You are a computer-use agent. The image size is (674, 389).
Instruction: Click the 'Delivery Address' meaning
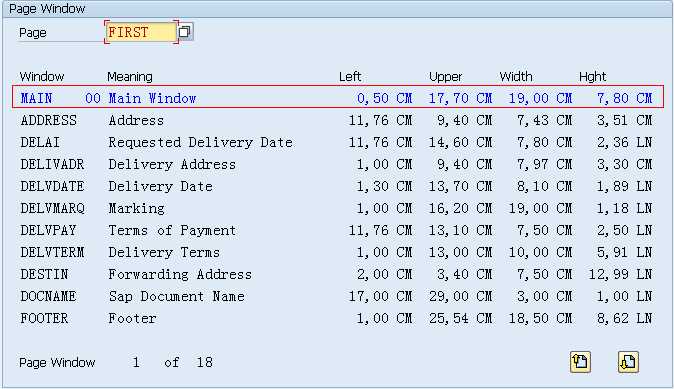[172, 164]
